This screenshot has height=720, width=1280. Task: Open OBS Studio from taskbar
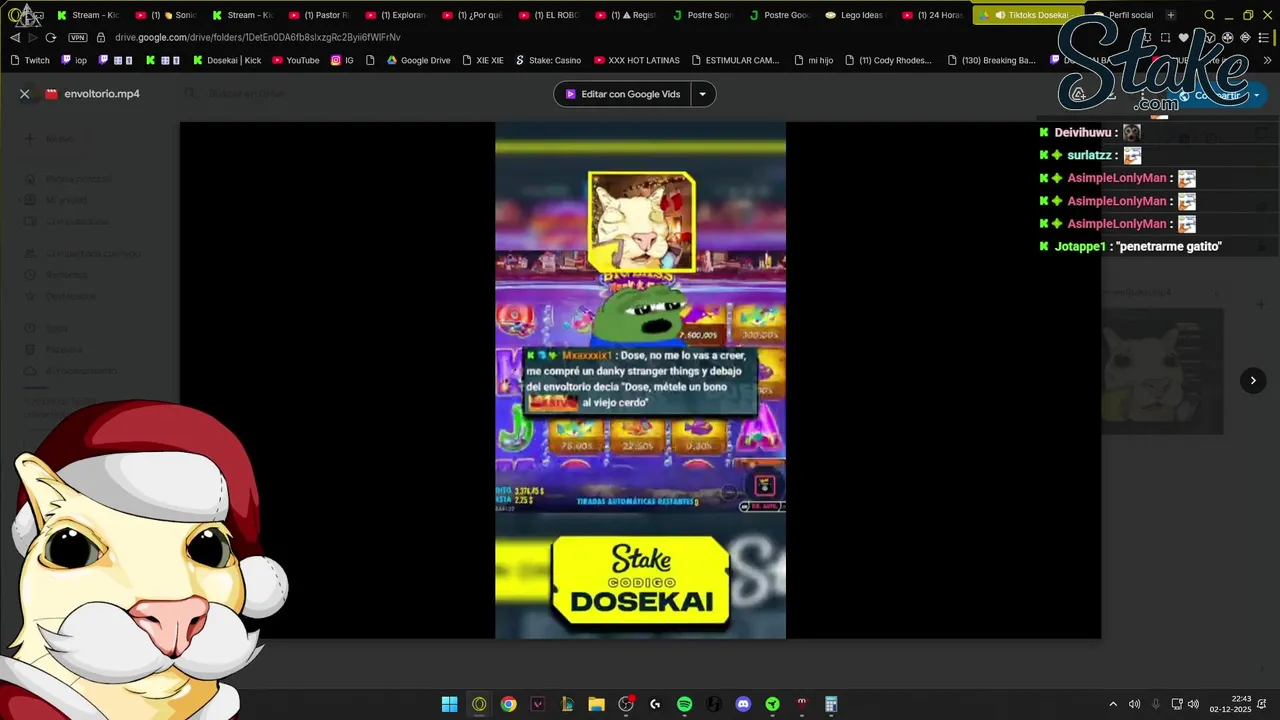tap(626, 704)
